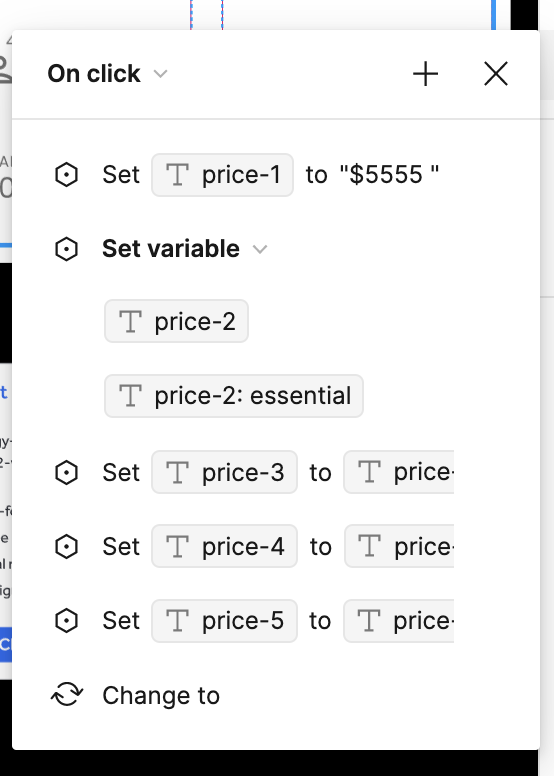Click hexagon icon beside Set variable
The width and height of the screenshot is (554, 776).
coord(66,249)
